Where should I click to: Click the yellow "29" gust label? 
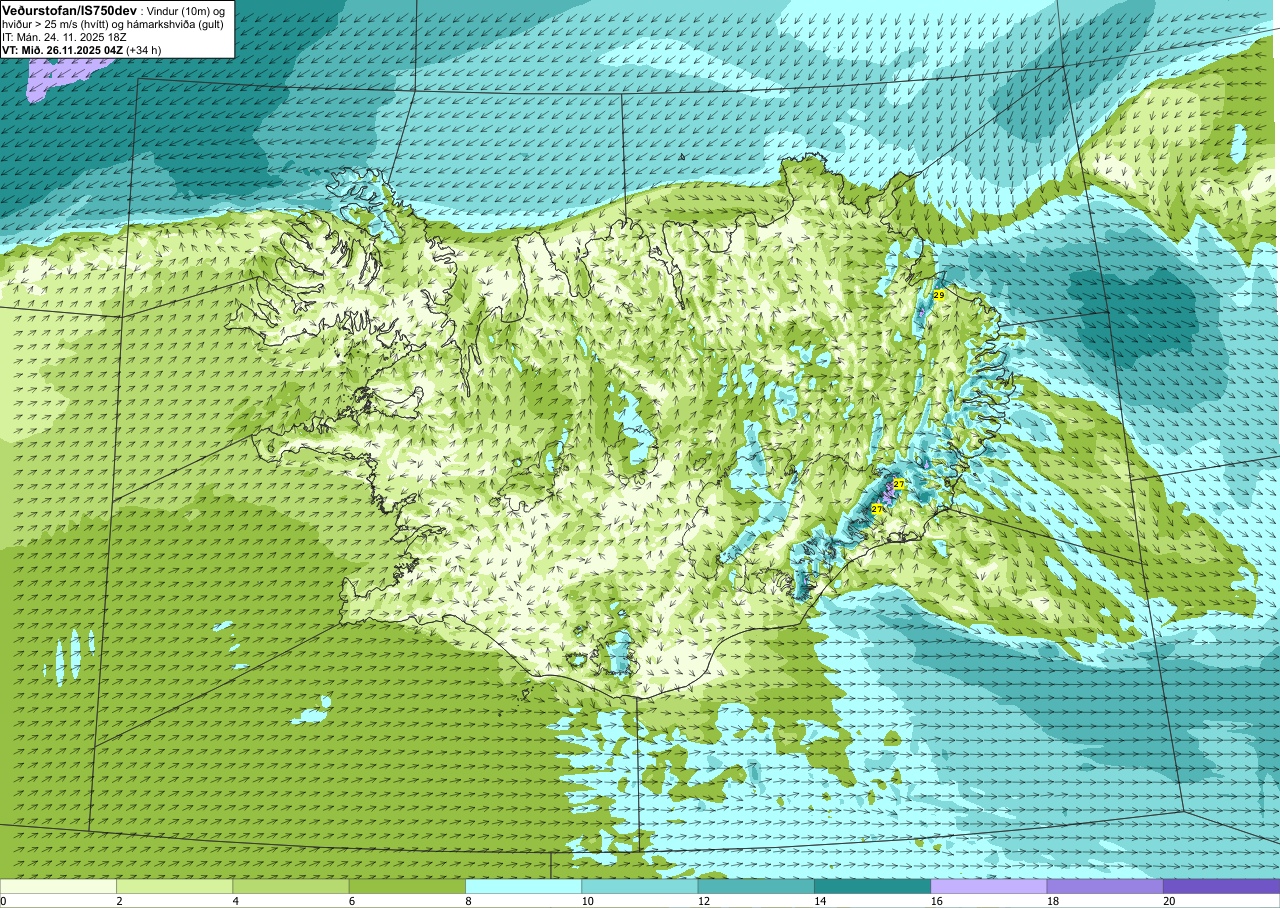point(939,295)
